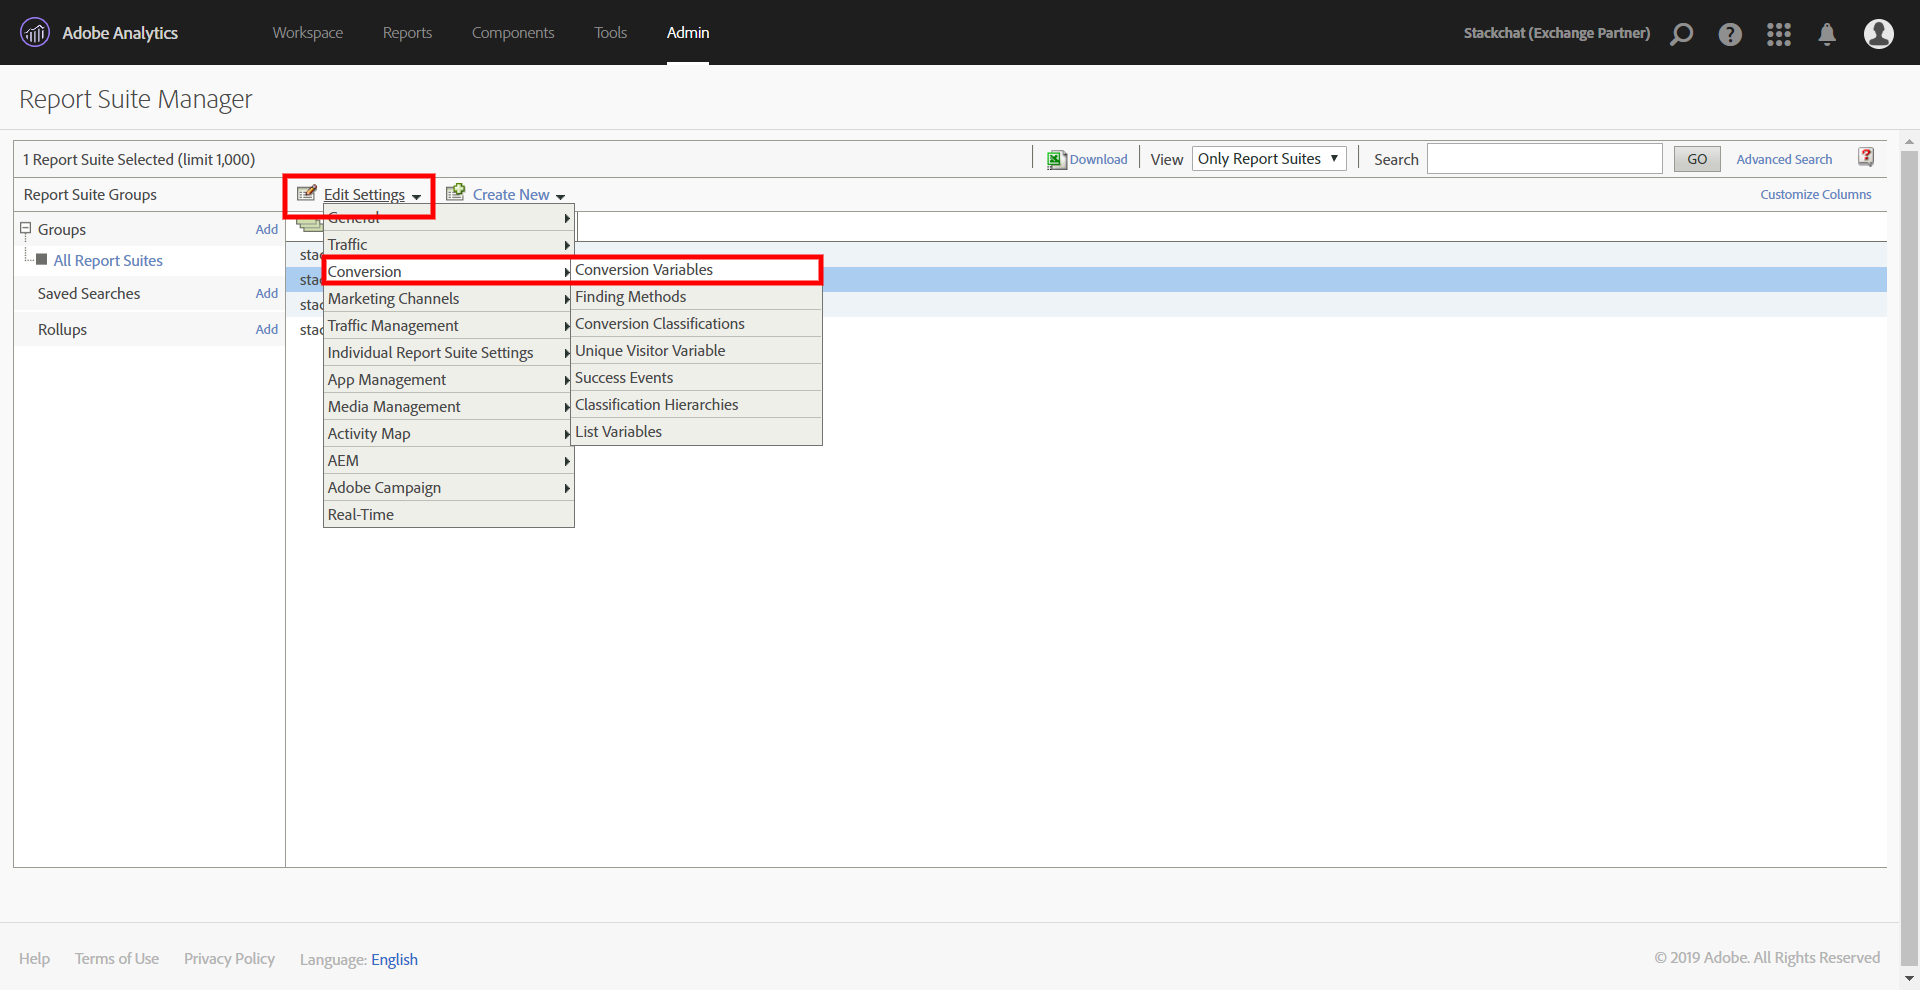
Task: Click the page scrollbar up arrow
Action: [x=1909, y=142]
